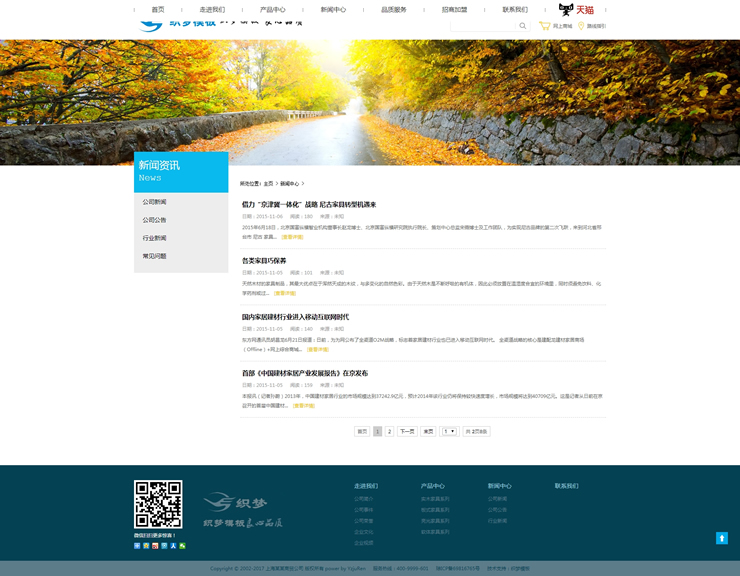
Task: Open the article 各类家目巧保养
Action: 264,261
